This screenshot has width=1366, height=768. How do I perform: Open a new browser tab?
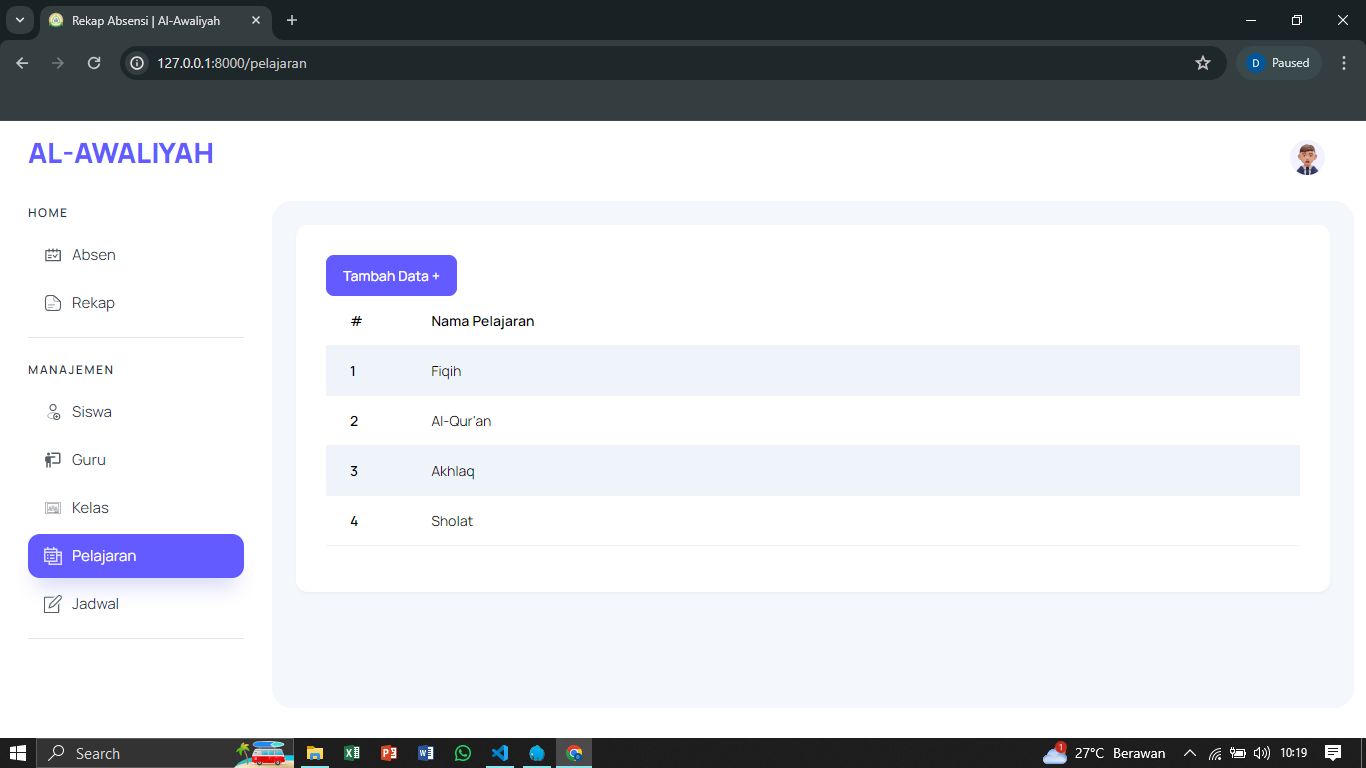(x=292, y=20)
